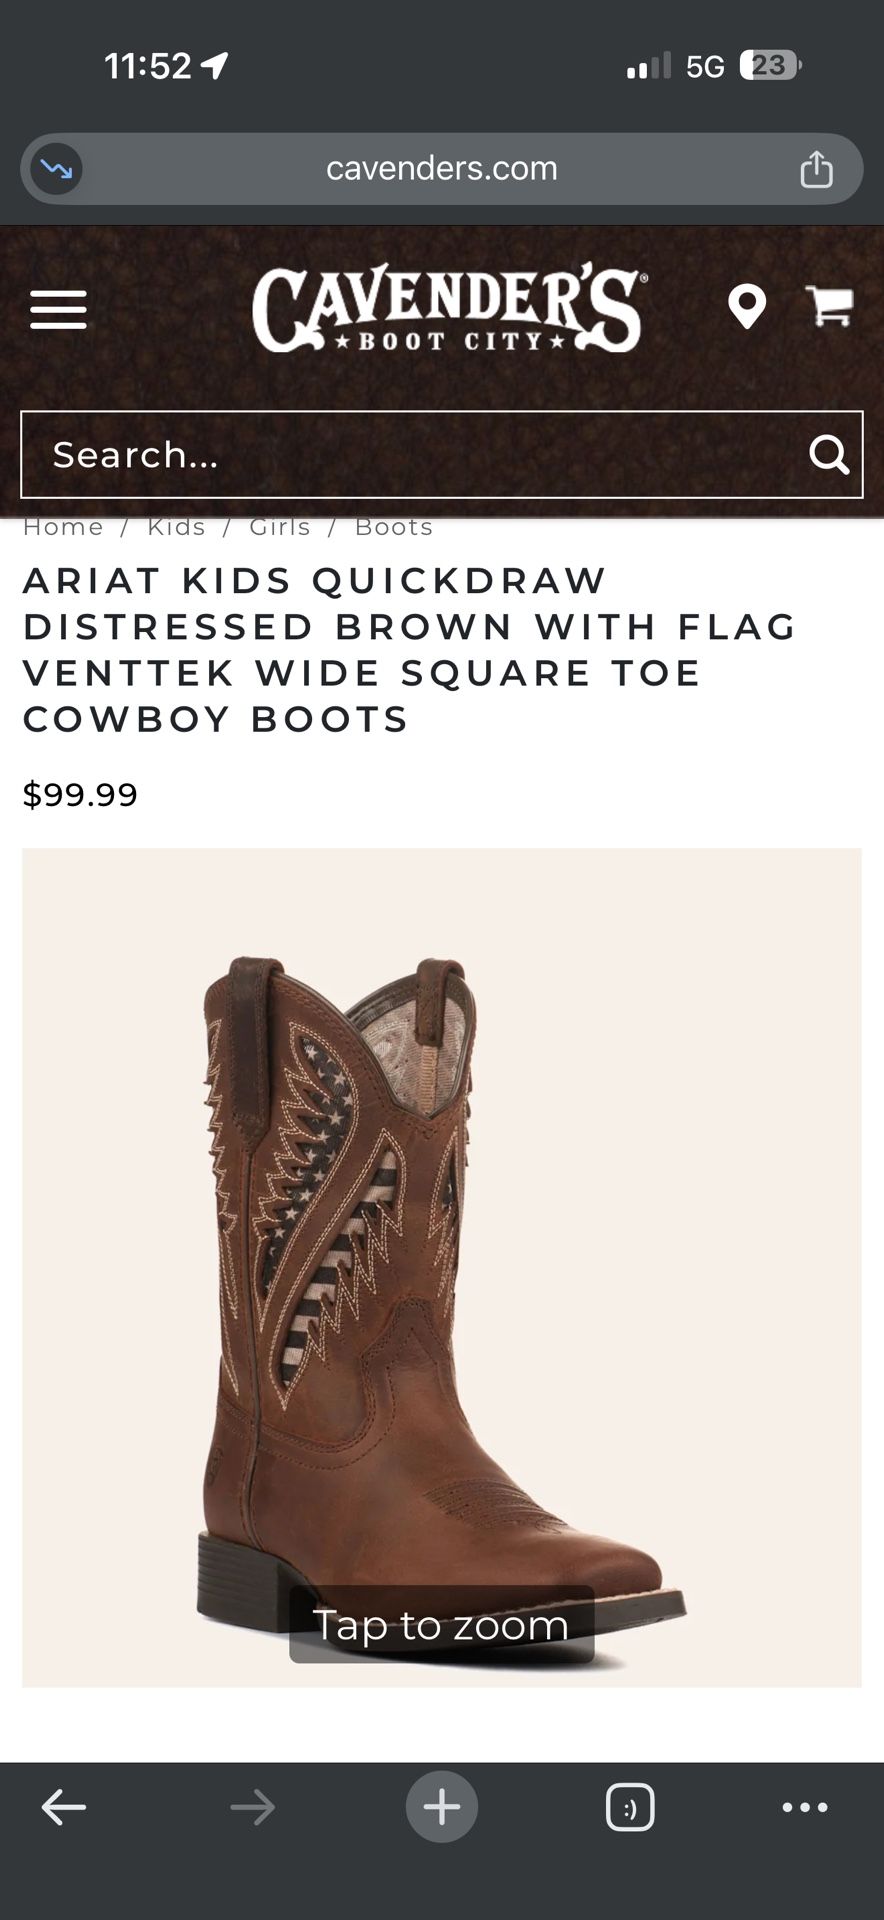884x1920 pixels.
Task: Tap the 'Tap to zoom' overlay
Action: pyautogui.click(x=442, y=1624)
